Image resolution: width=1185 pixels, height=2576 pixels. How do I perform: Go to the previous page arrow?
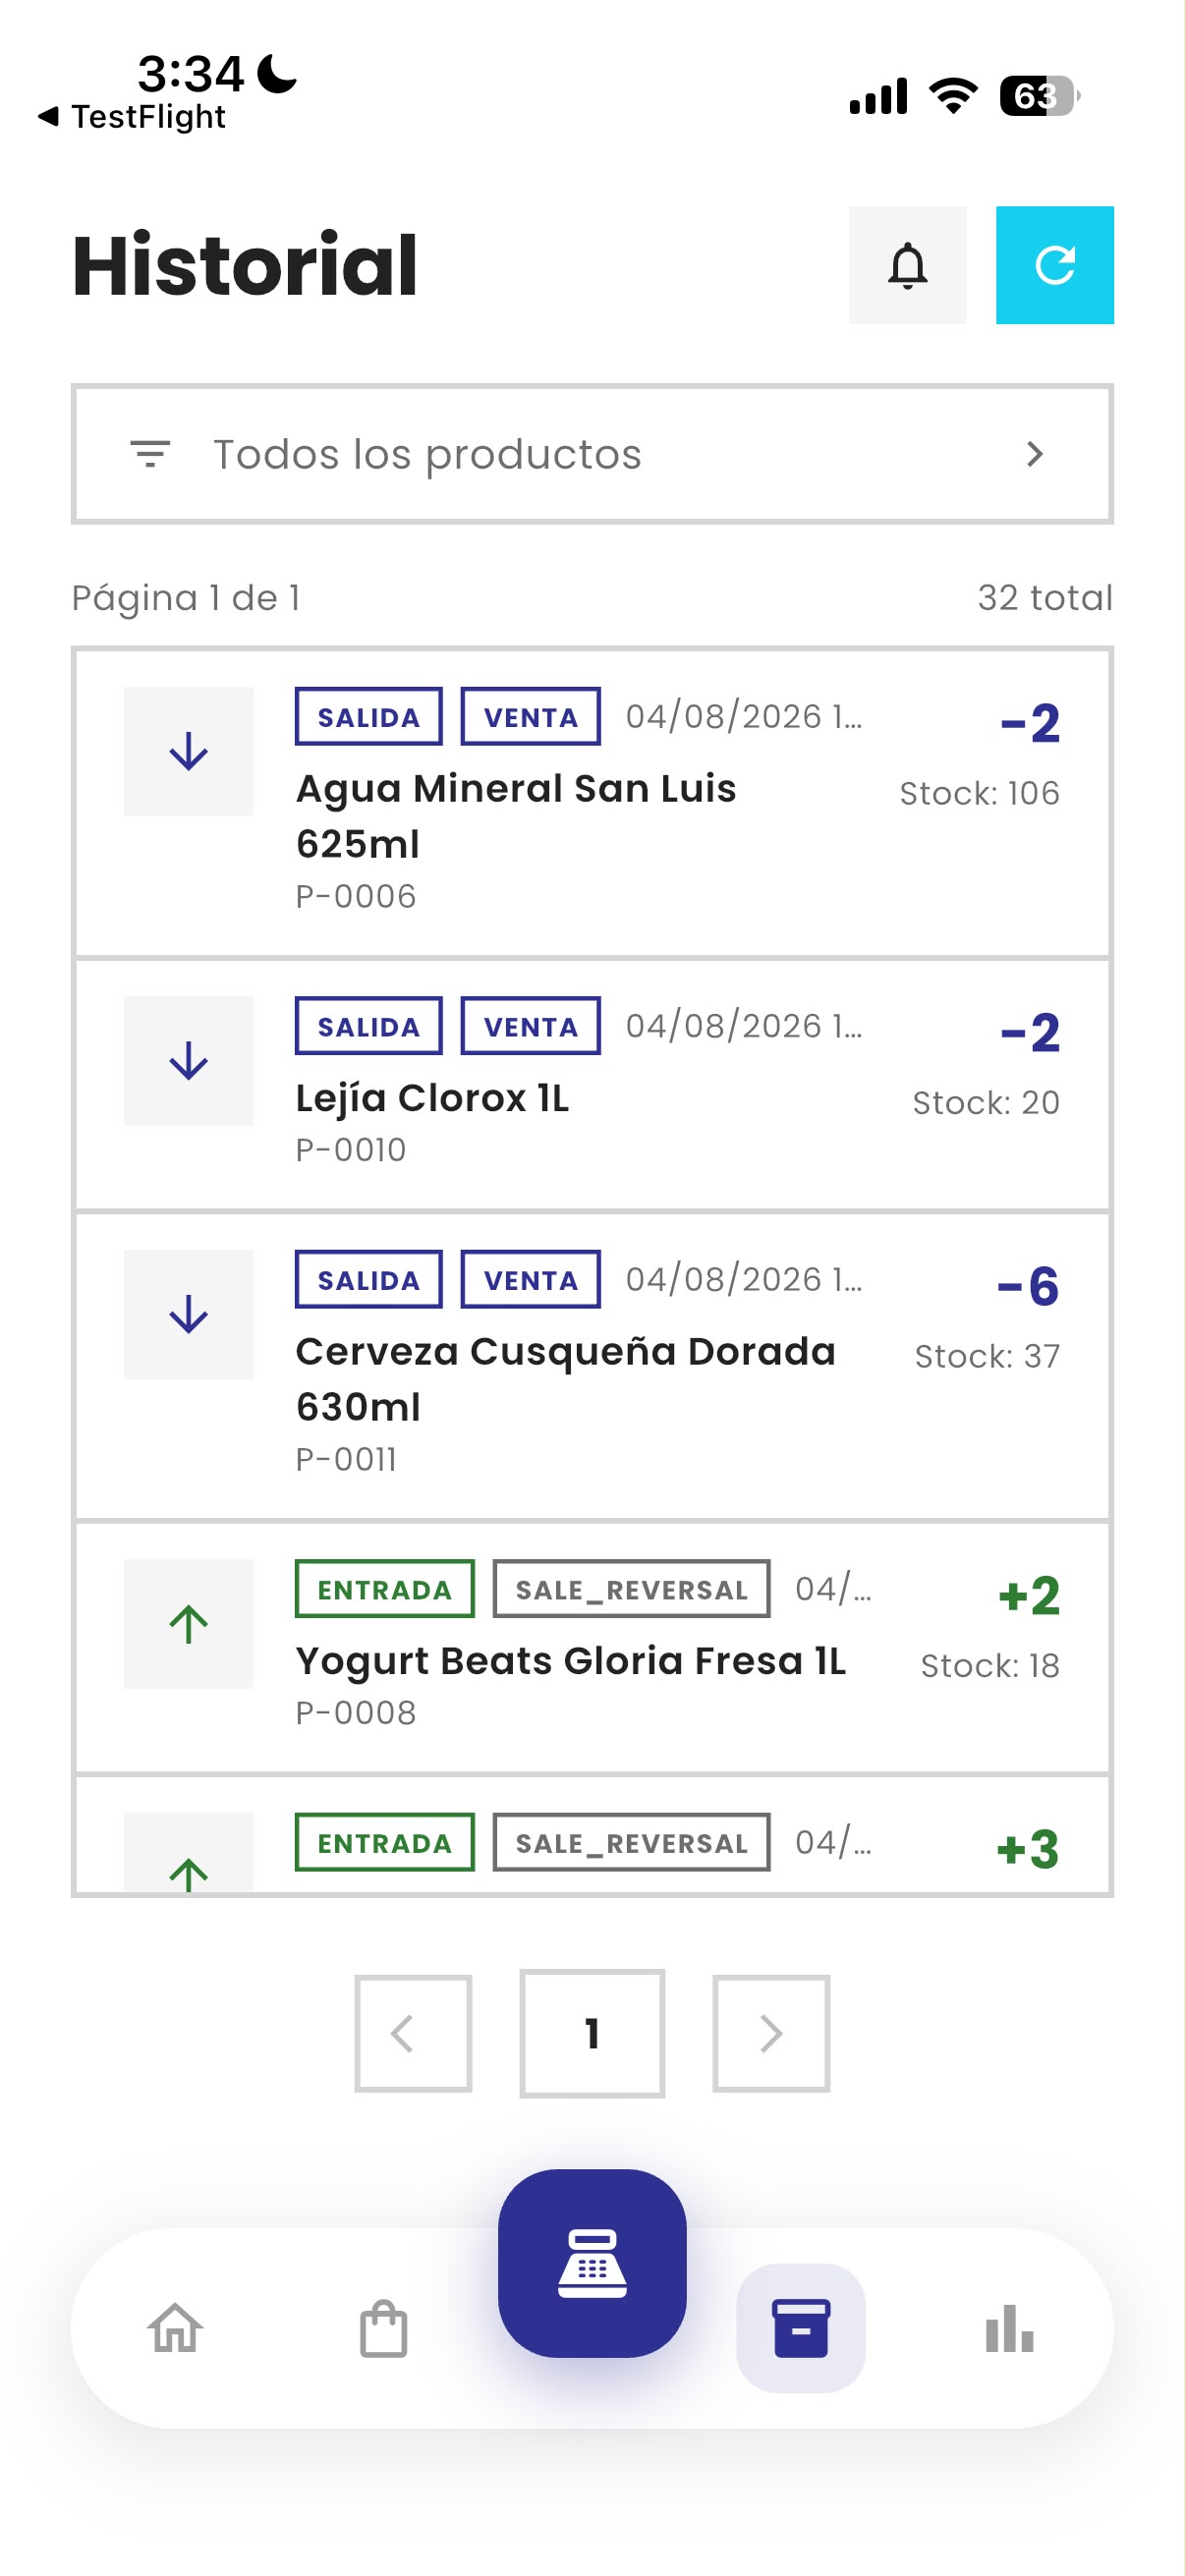pos(413,2033)
